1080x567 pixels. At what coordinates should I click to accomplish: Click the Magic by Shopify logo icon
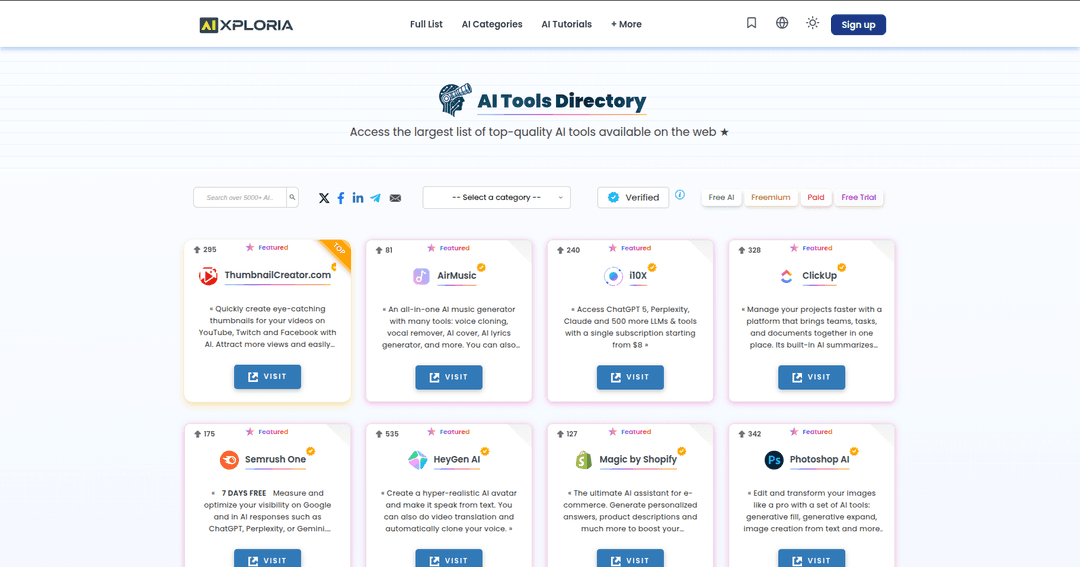[583, 460]
